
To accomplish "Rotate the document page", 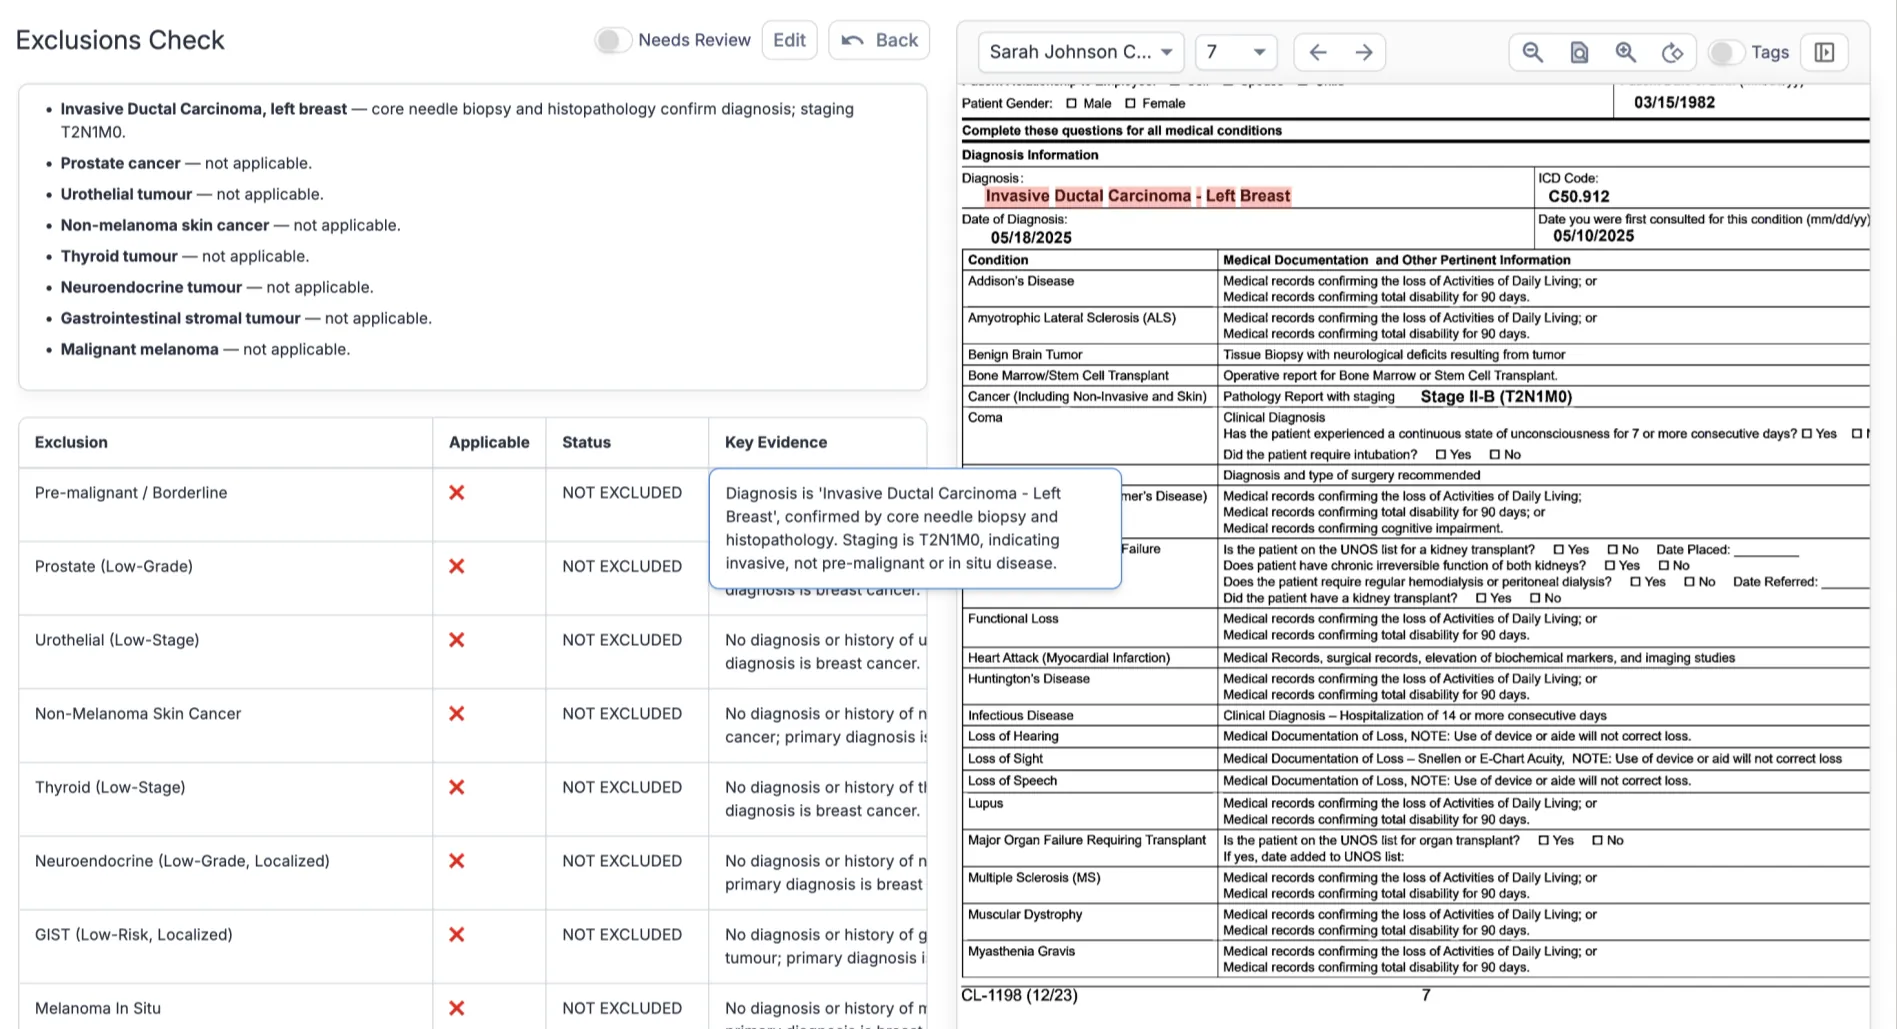I will (x=1673, y=52).
